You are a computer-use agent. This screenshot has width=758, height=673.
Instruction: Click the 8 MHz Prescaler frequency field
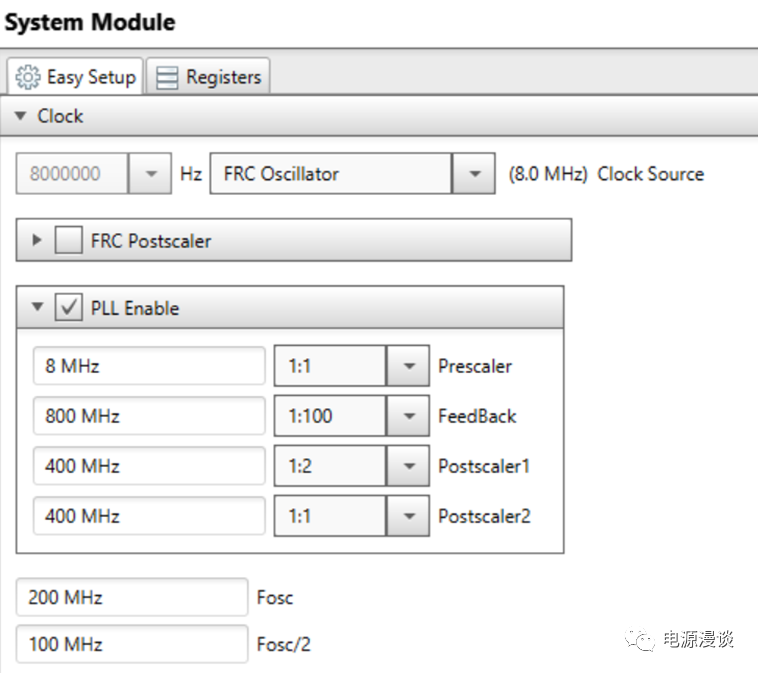pyautogui.click(x=148, y=366)
